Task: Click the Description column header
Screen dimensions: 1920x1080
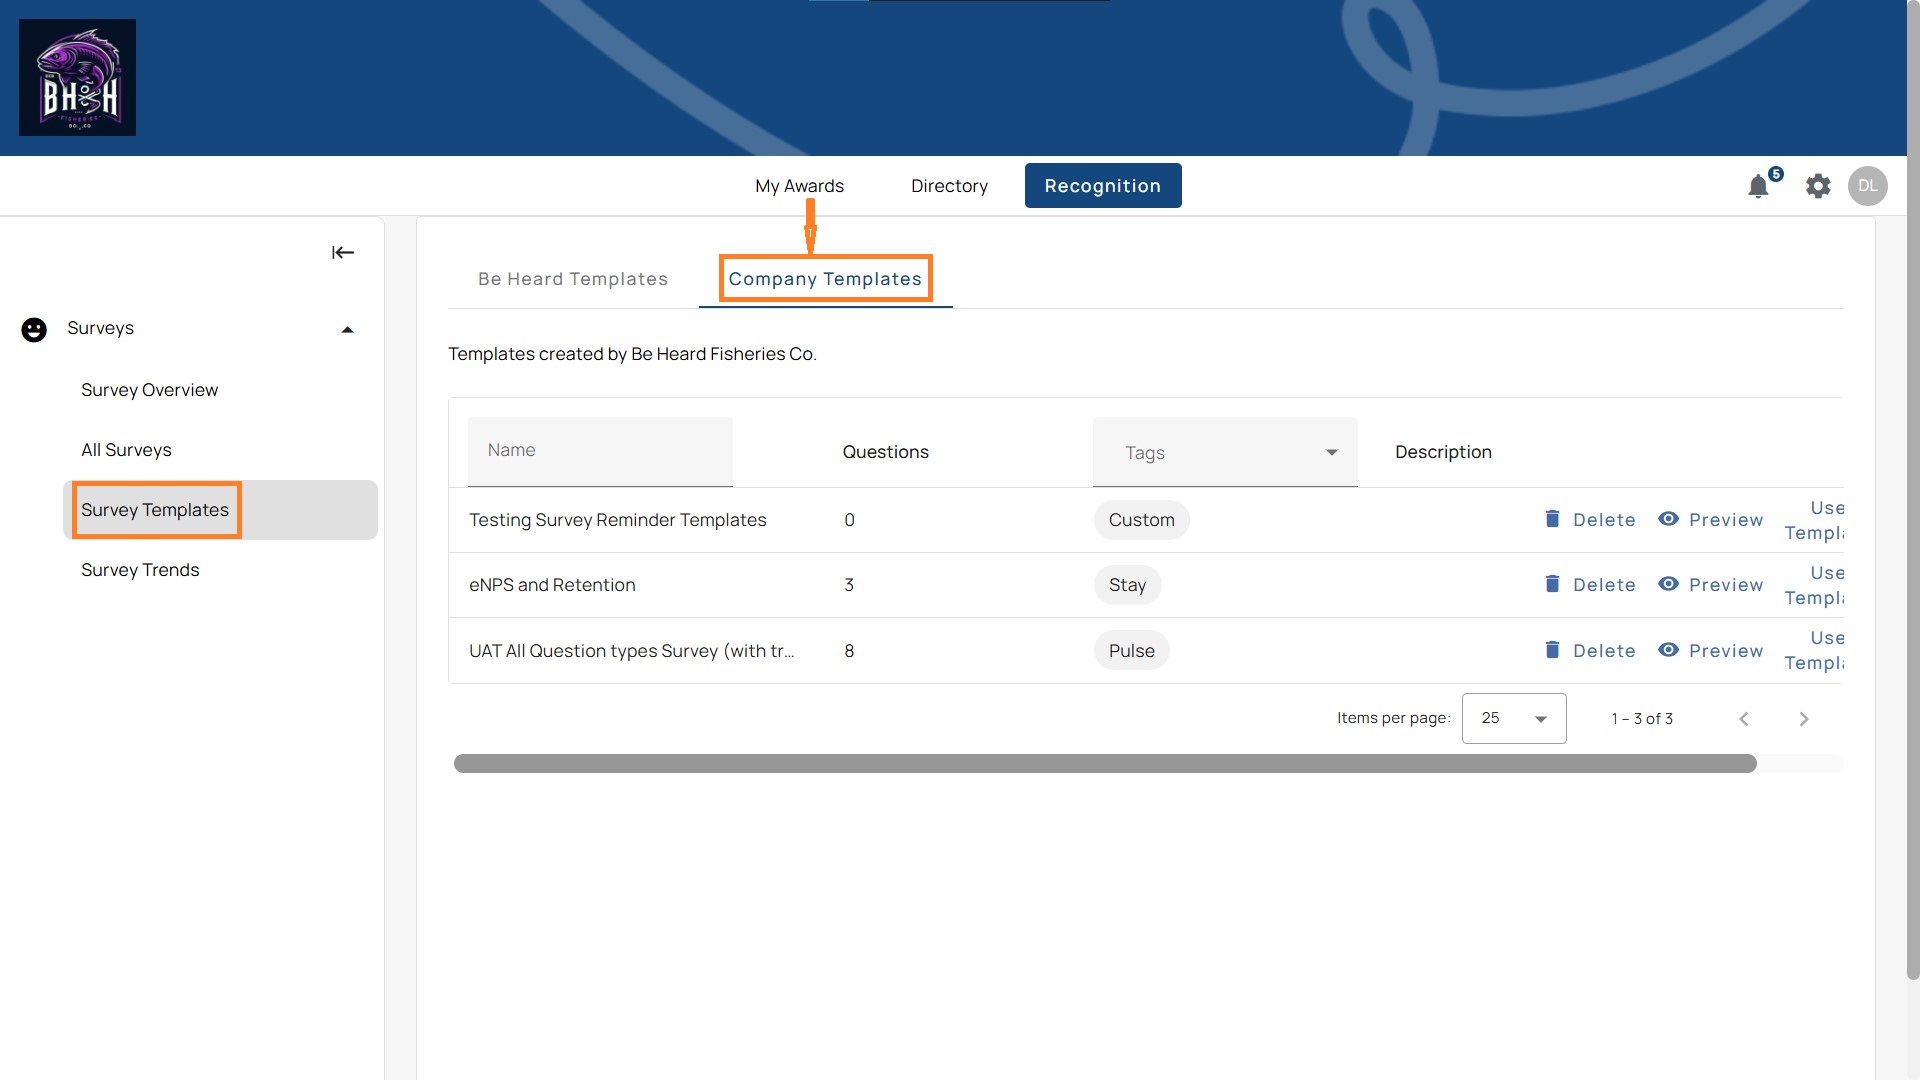Action: point(1443,452)
